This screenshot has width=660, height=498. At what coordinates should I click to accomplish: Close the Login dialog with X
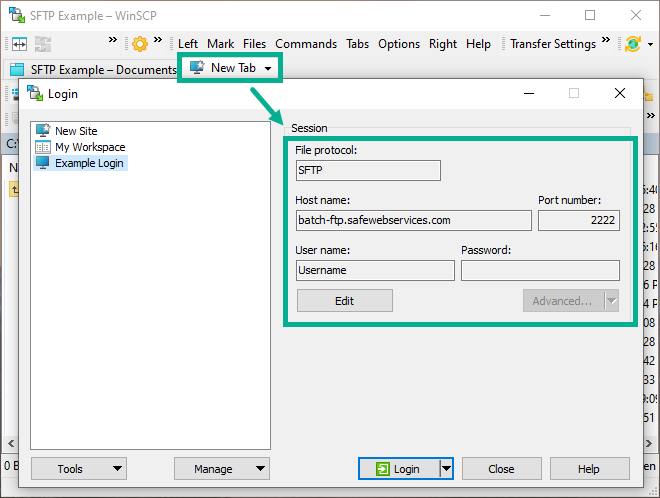pyautogui.click(x=620, y=93)
